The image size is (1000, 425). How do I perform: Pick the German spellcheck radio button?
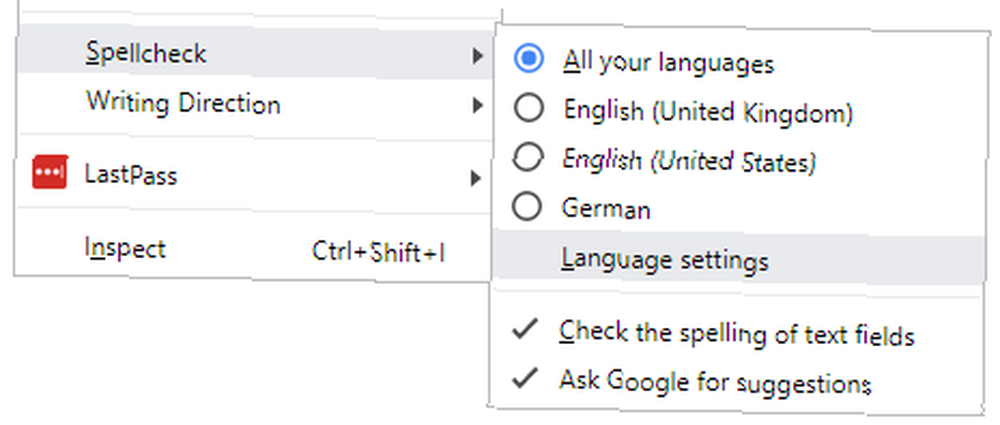coord(527,207)
